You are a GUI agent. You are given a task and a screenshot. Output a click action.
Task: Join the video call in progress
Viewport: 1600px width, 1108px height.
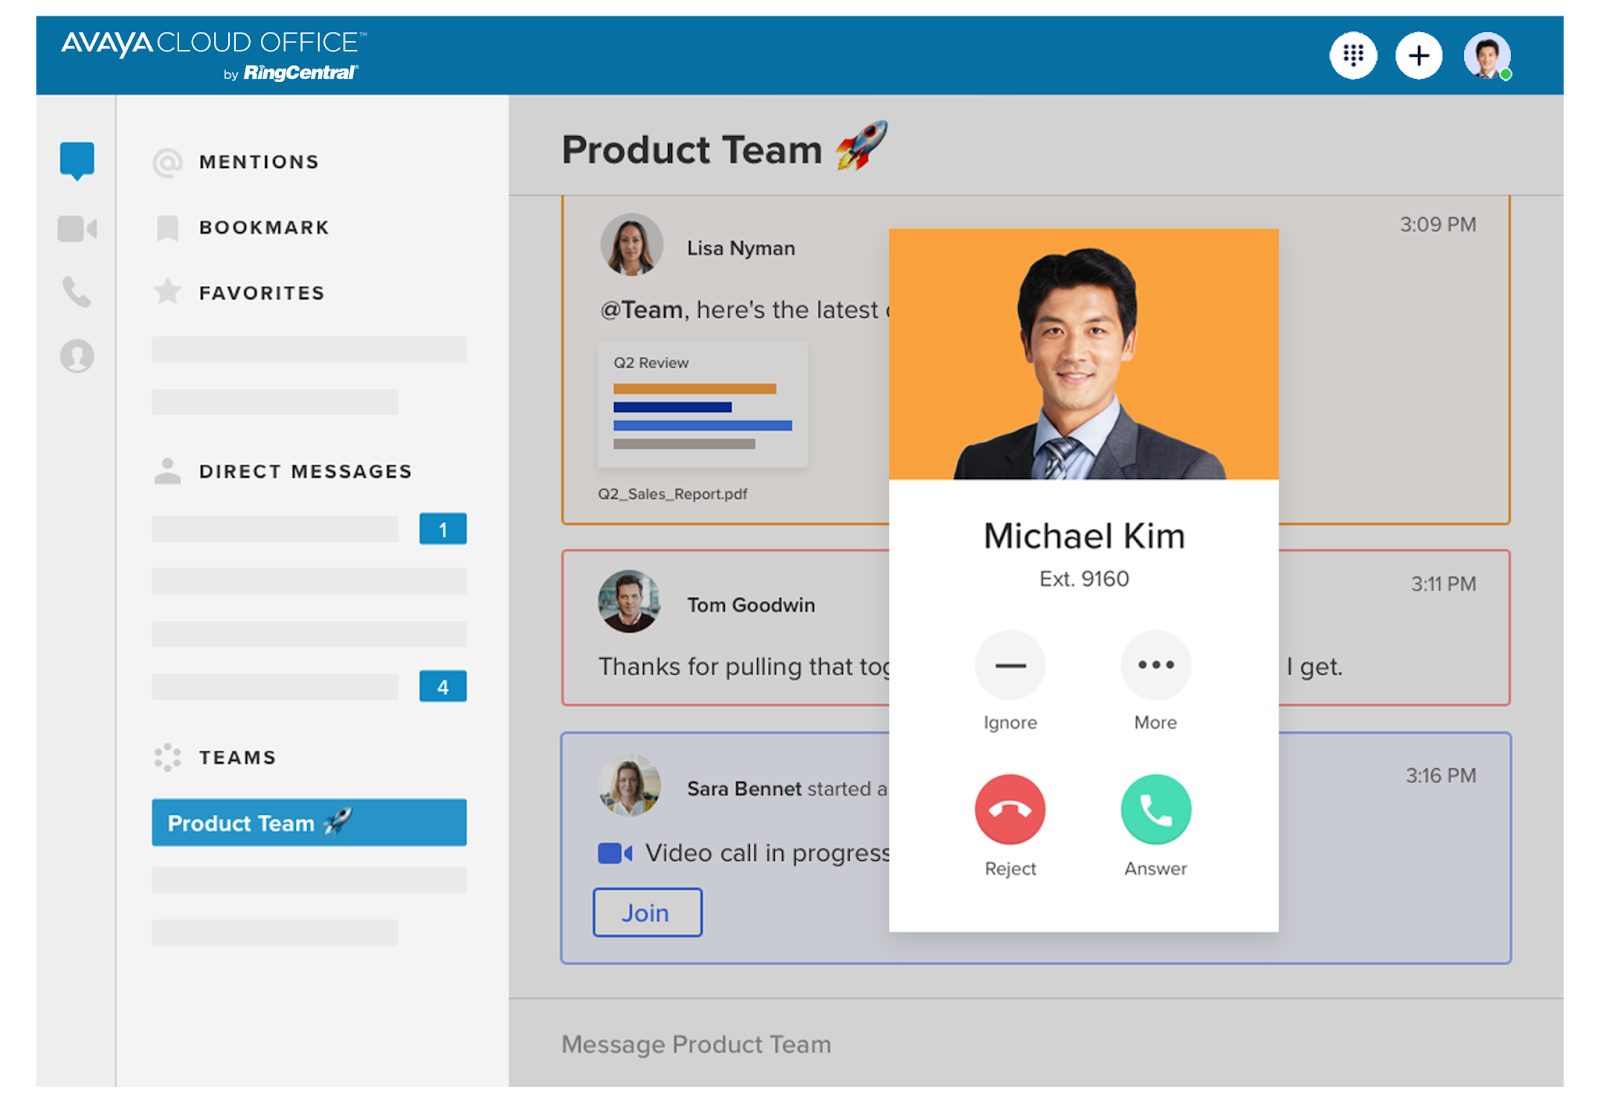tap(647, 912)
